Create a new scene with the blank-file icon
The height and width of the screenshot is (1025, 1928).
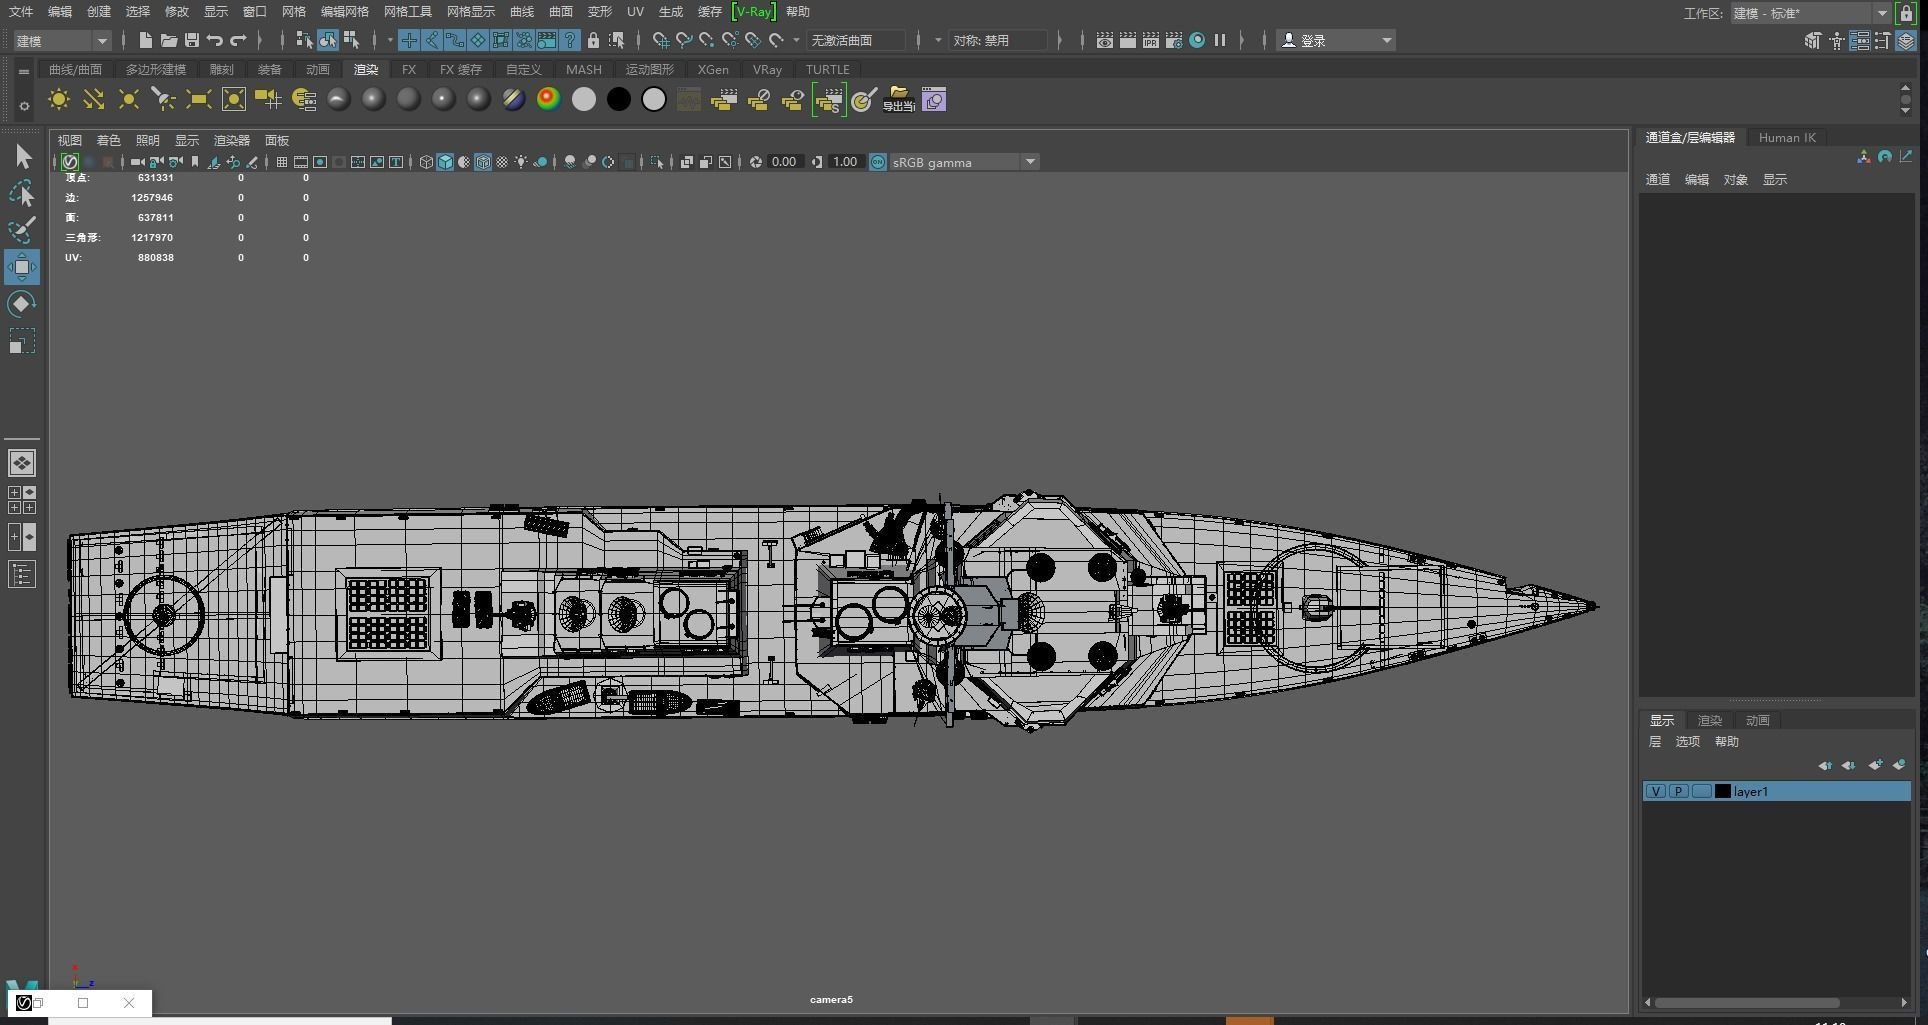(x=145, y=40)
